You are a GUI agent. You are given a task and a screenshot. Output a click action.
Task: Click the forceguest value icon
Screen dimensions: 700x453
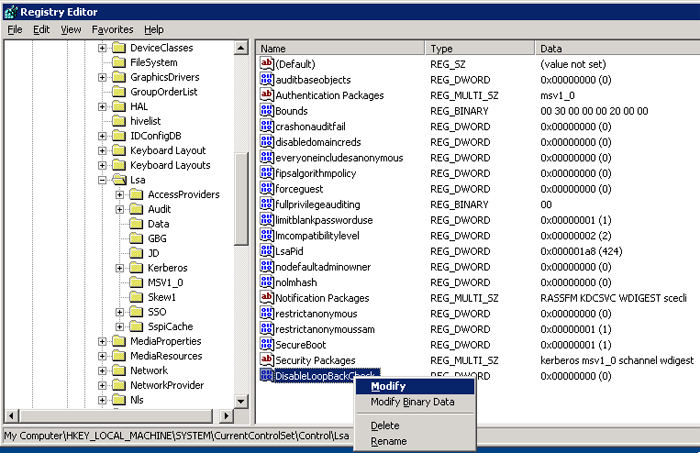pos(267,189)
